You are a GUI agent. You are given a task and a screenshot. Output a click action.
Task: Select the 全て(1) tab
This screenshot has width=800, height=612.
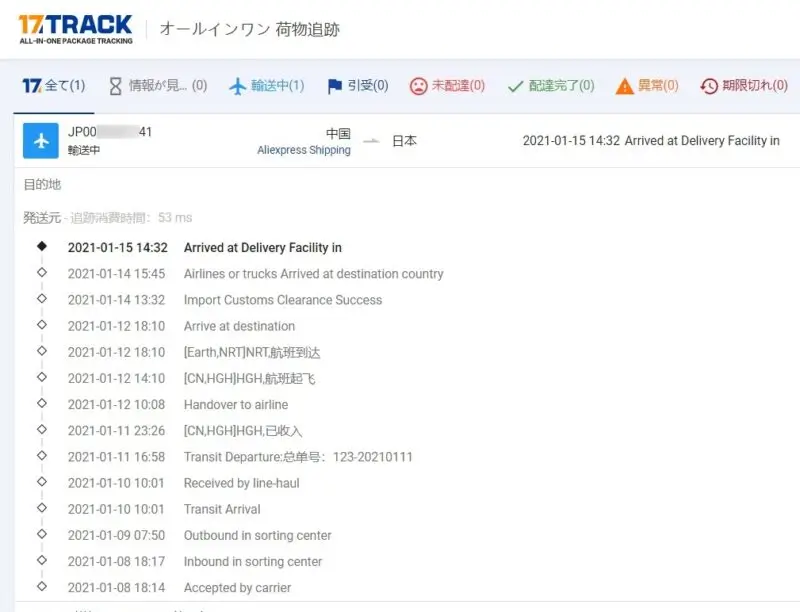click(x=54, y=86)
